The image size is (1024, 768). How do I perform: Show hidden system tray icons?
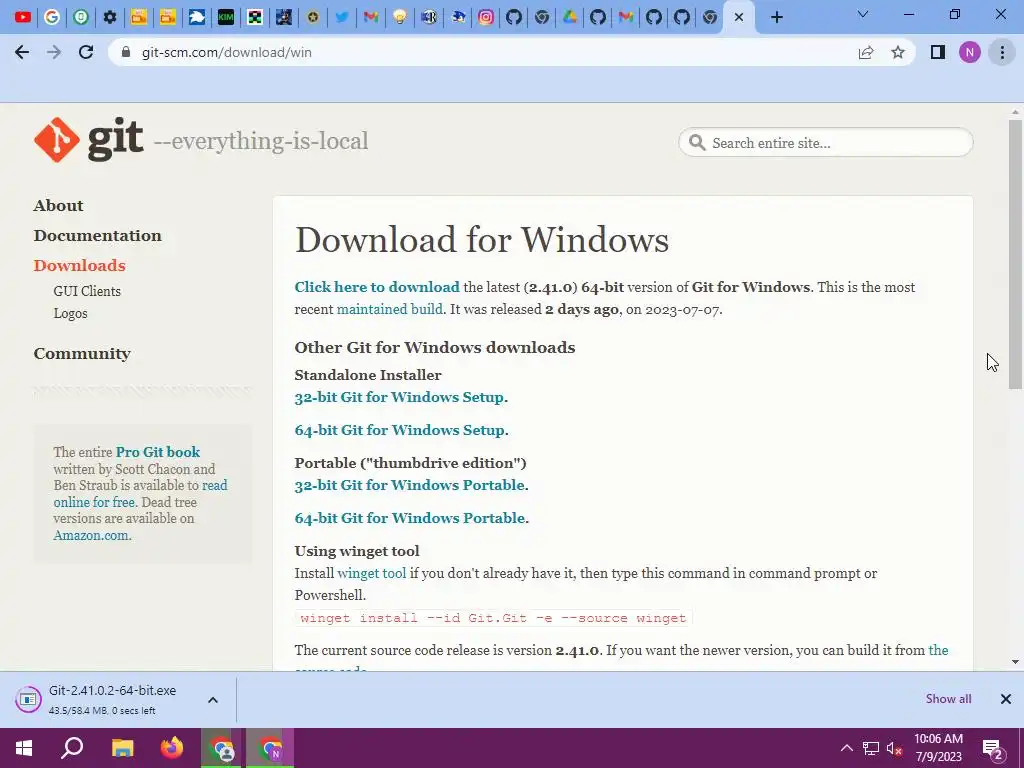[846, 748]
